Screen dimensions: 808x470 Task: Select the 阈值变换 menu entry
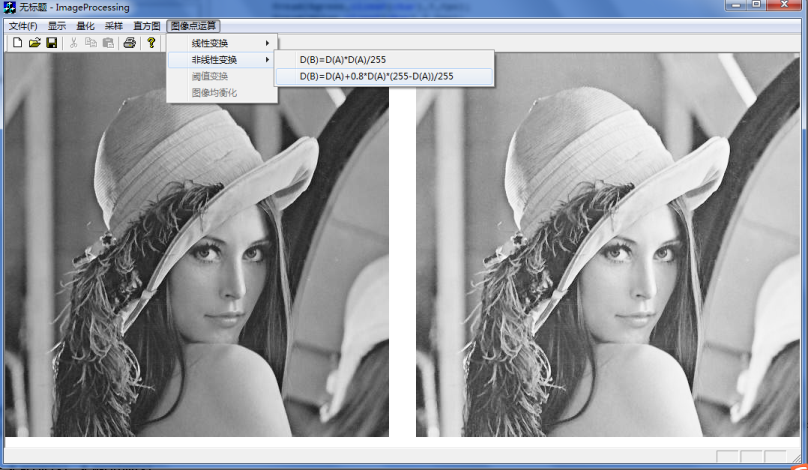pos(223,76)
